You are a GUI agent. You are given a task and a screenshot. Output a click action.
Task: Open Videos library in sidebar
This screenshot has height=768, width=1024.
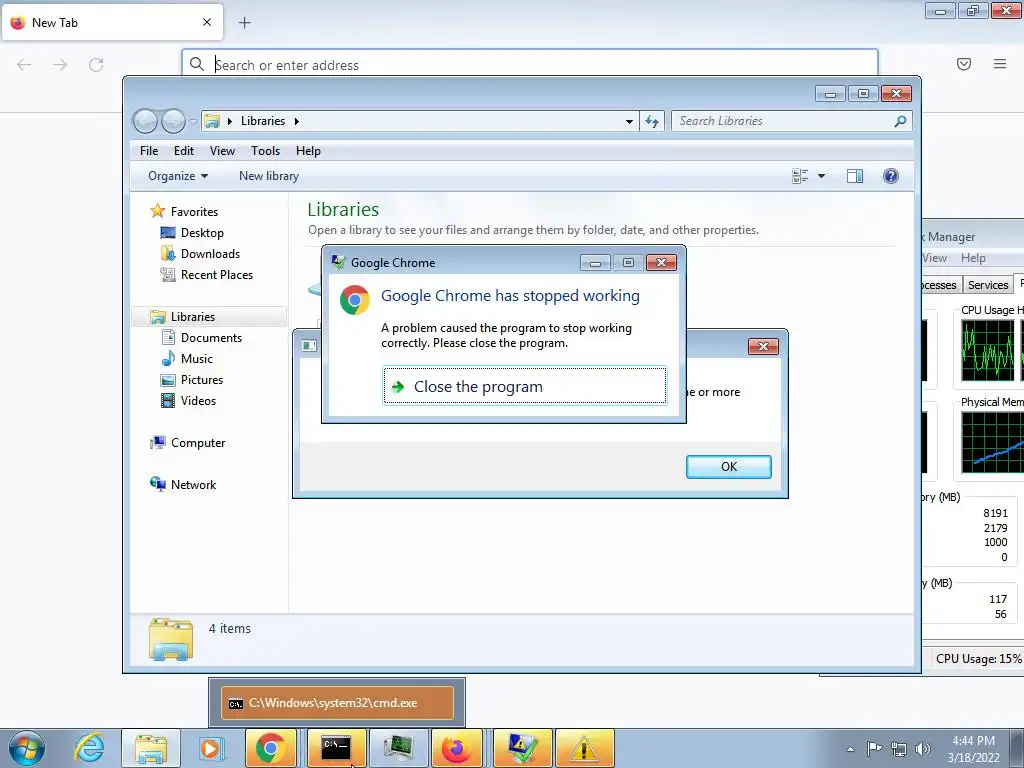(198, 400)
